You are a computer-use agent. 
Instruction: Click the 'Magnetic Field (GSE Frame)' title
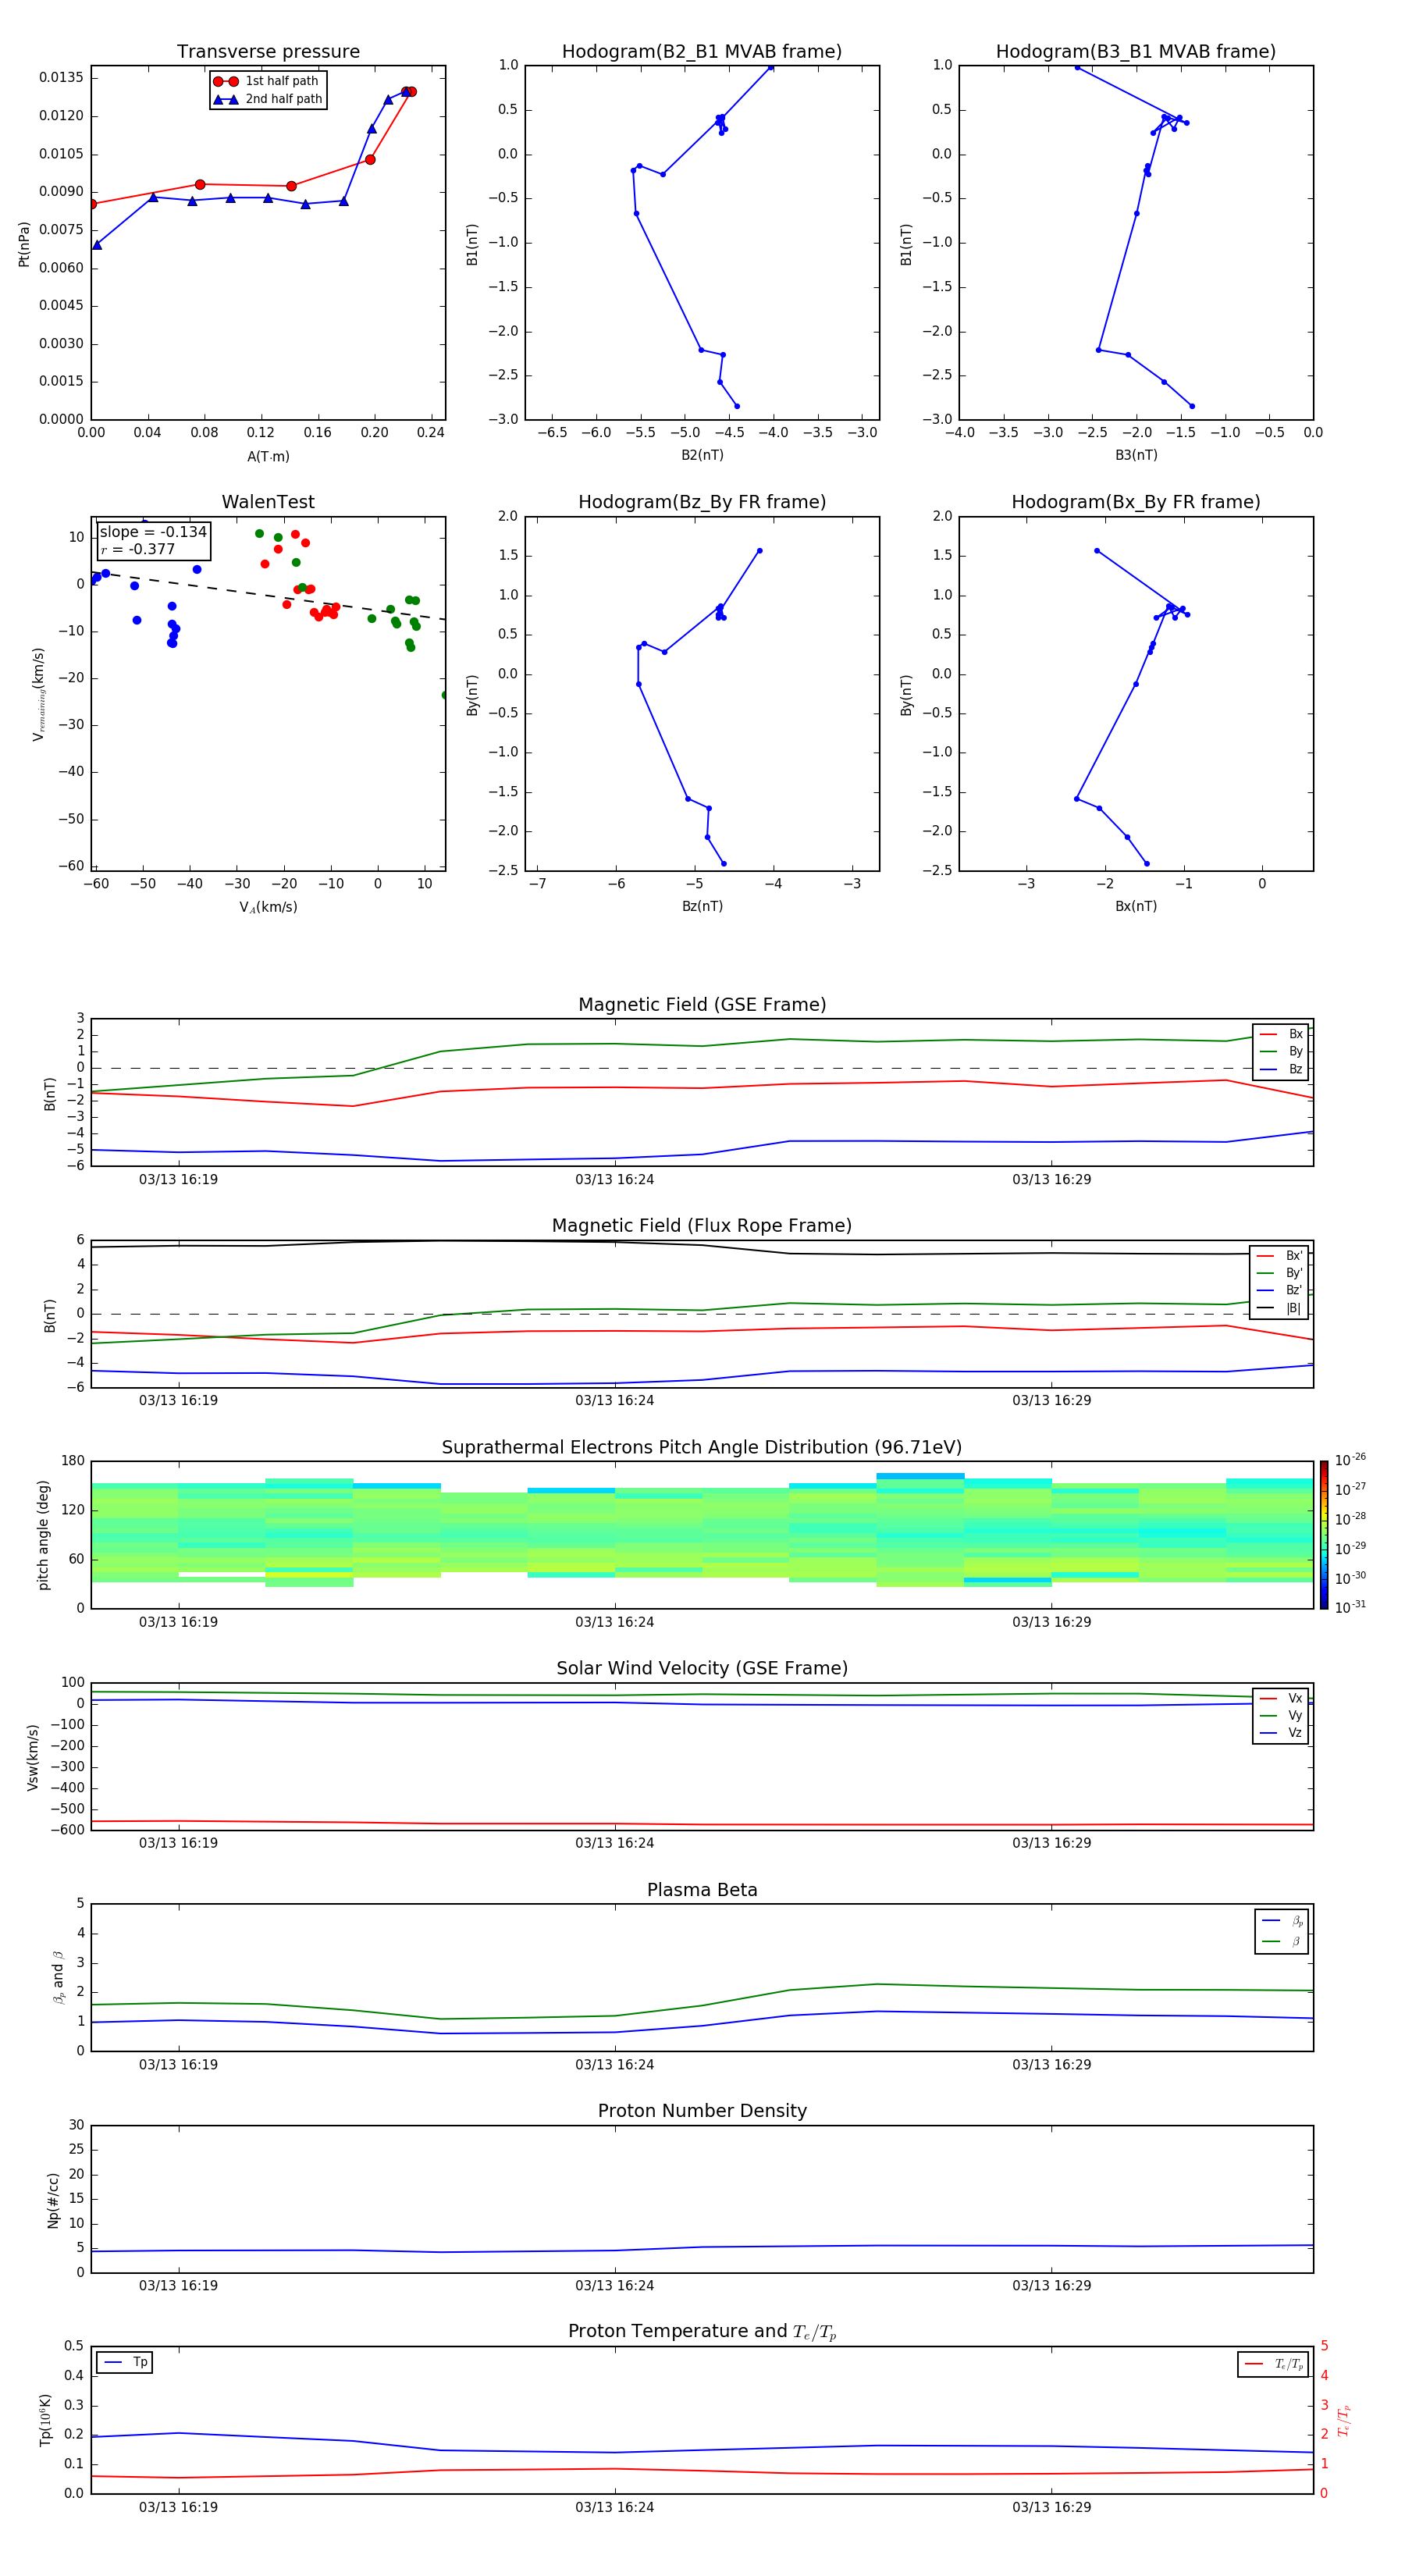tap(702, 1005)
